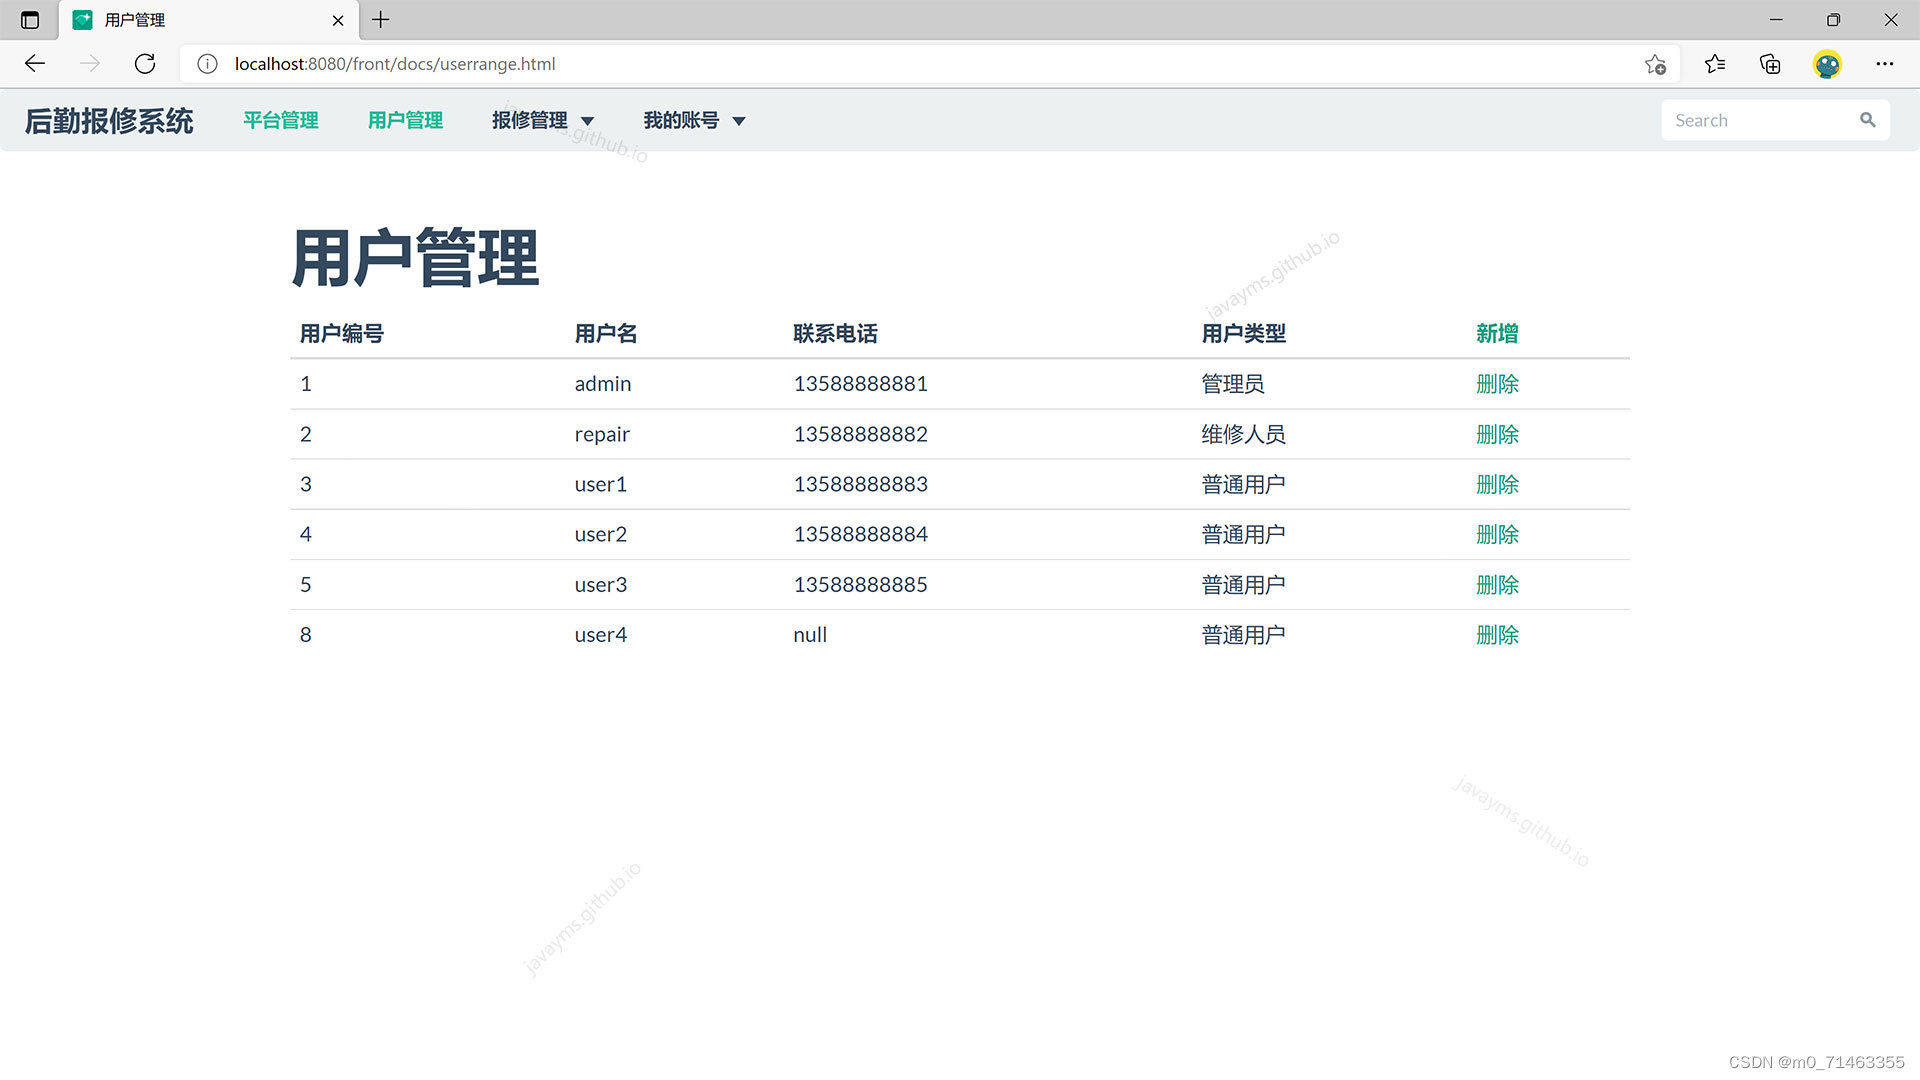Screen dimensions: 1920x1080
Task: Click the browser address bar URL
Action: (x=395, y=64)
